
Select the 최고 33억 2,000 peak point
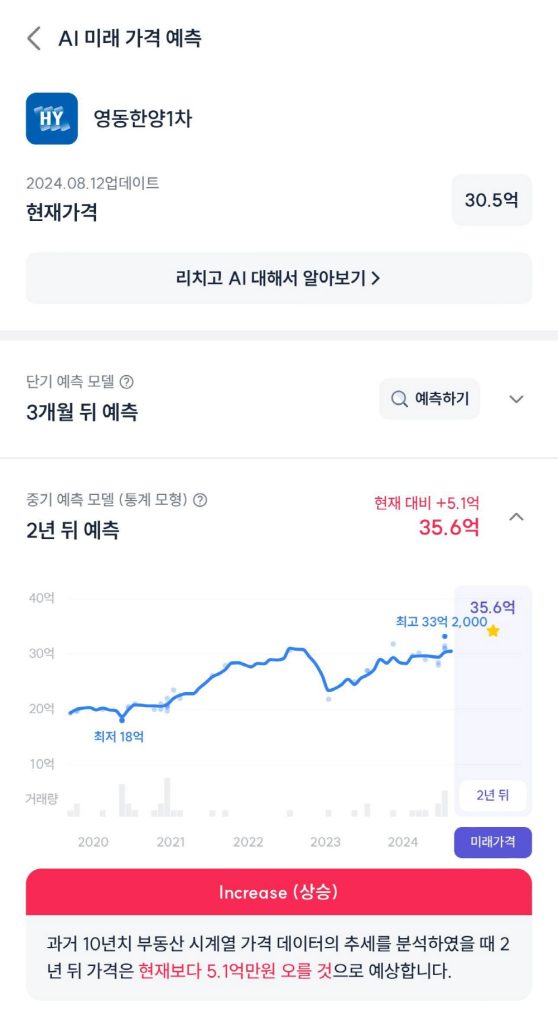pyautogui.click(x=445, y=636)
